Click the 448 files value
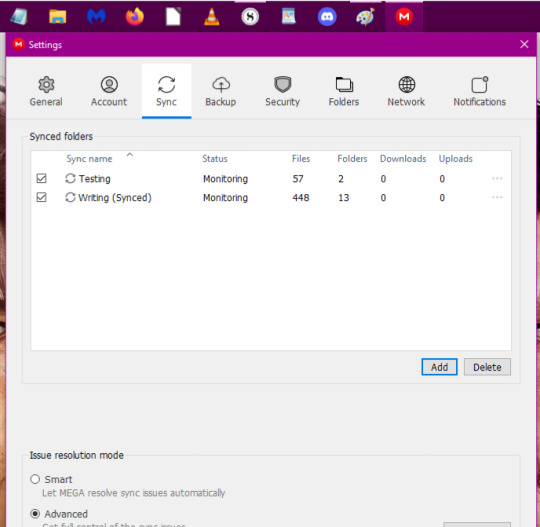Viewport: 540px width, 527px height. 301,198
